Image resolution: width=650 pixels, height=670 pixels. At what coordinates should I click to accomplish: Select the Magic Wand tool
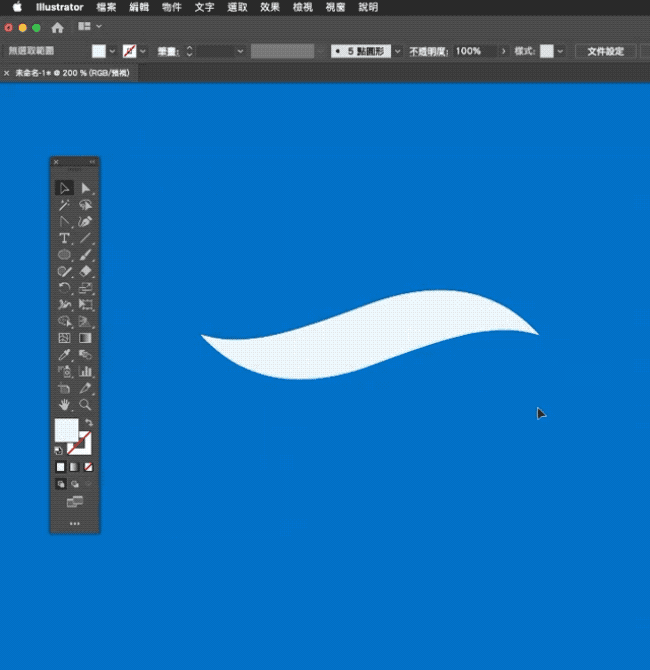64,204
